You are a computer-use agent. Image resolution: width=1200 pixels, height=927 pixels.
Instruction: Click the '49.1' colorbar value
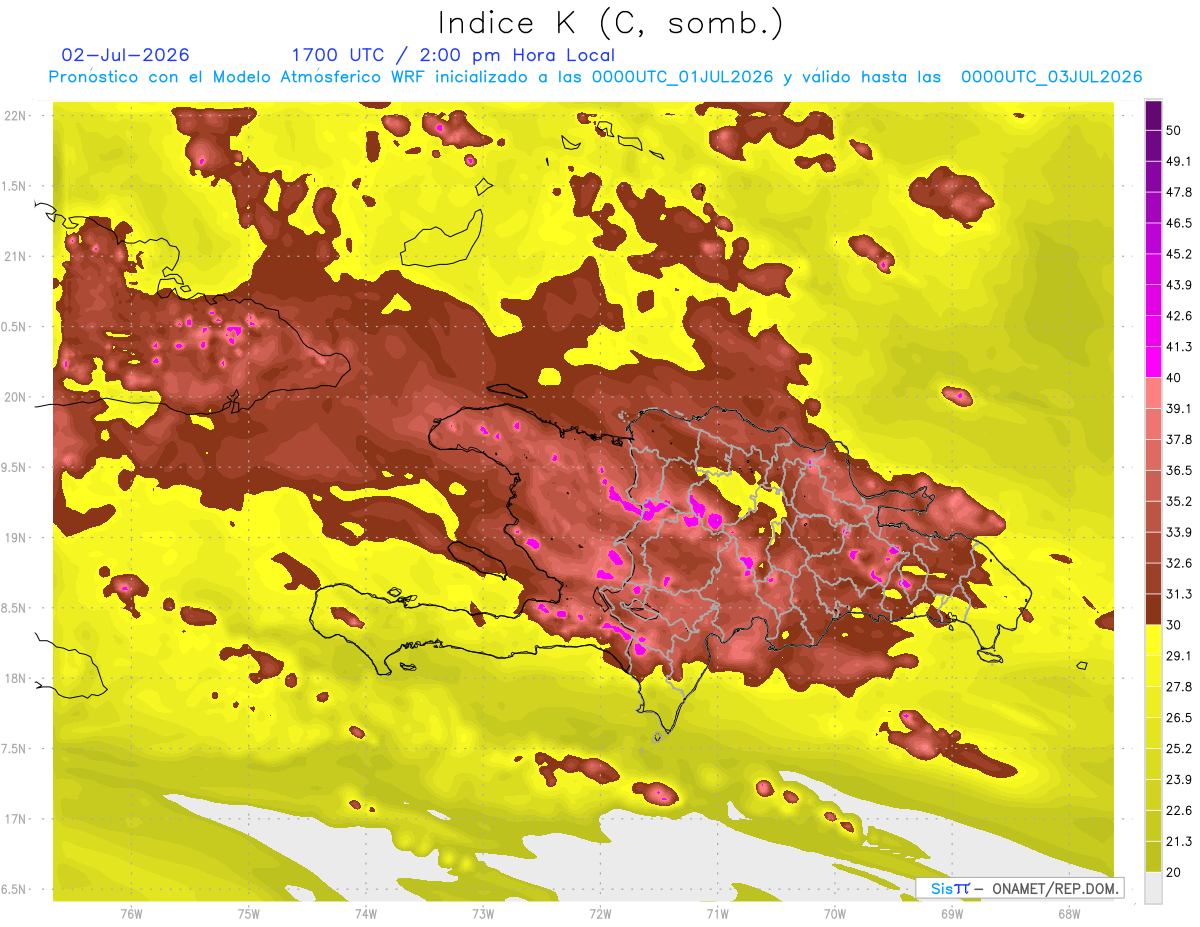pos(1179,161)
